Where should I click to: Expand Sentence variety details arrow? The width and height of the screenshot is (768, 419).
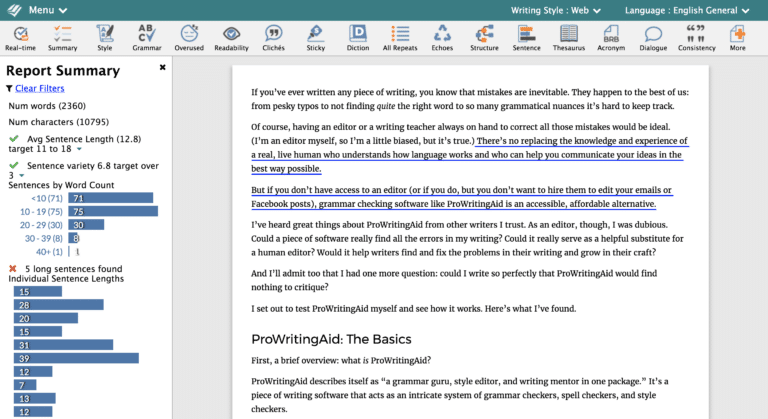click(x=22, y=175)
